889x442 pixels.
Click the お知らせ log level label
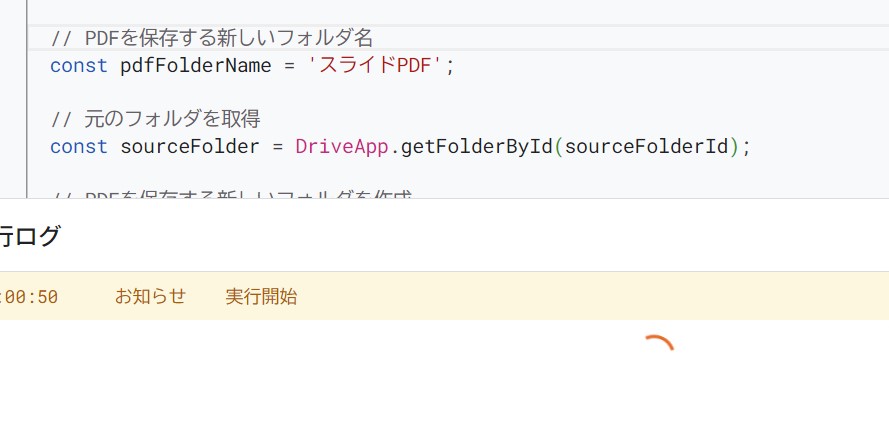click(x=150, y=296)
